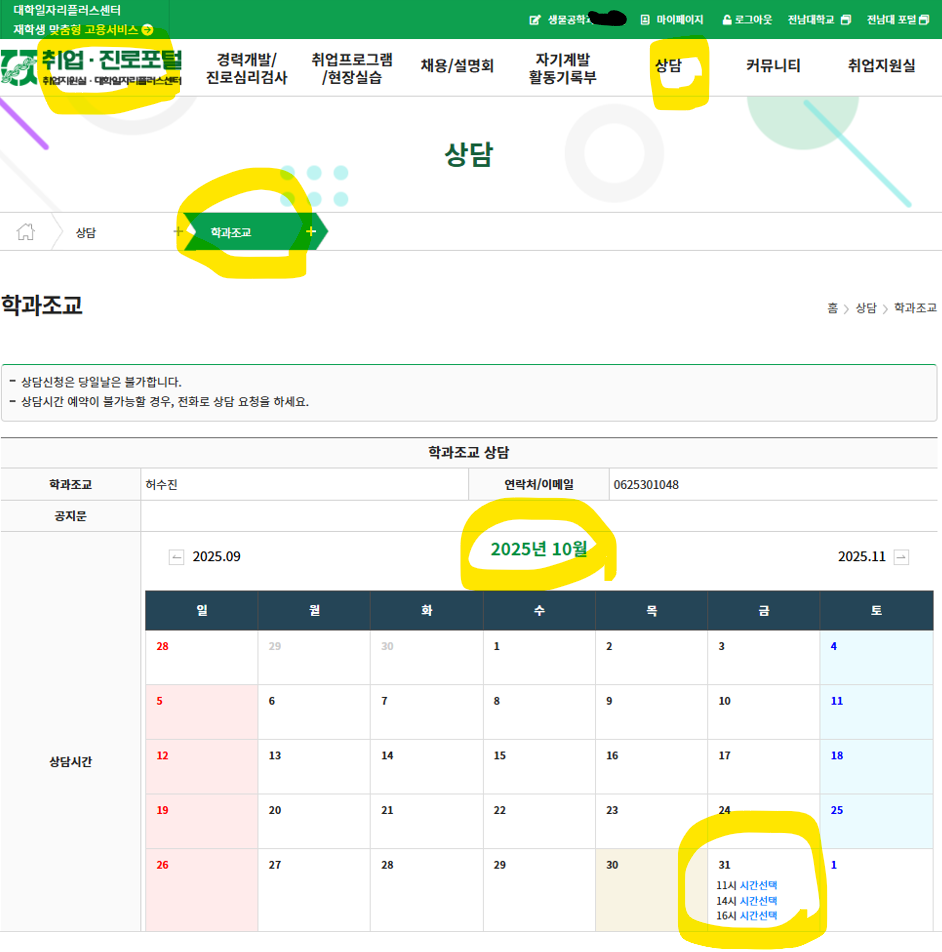Screen dimensions: 942x952
Task: Click the 2025.11 next month label
Action: [x=861, y=557]
